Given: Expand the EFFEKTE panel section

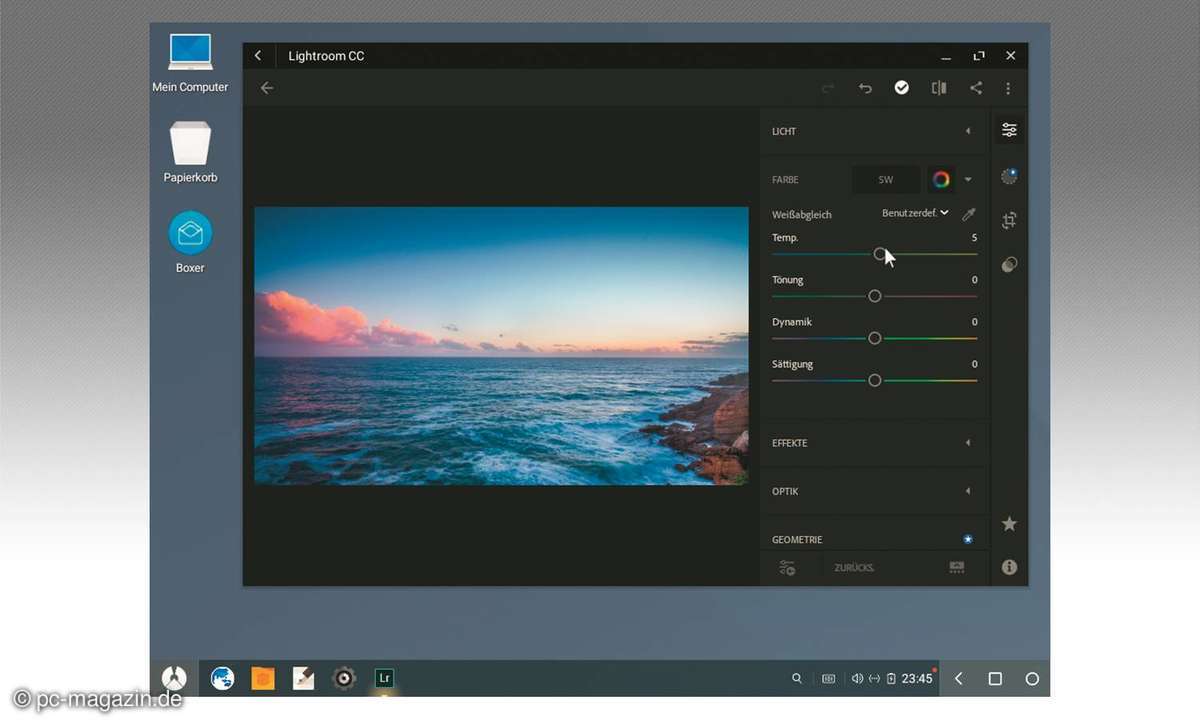Looking at the screenshot, I should 875,443.
